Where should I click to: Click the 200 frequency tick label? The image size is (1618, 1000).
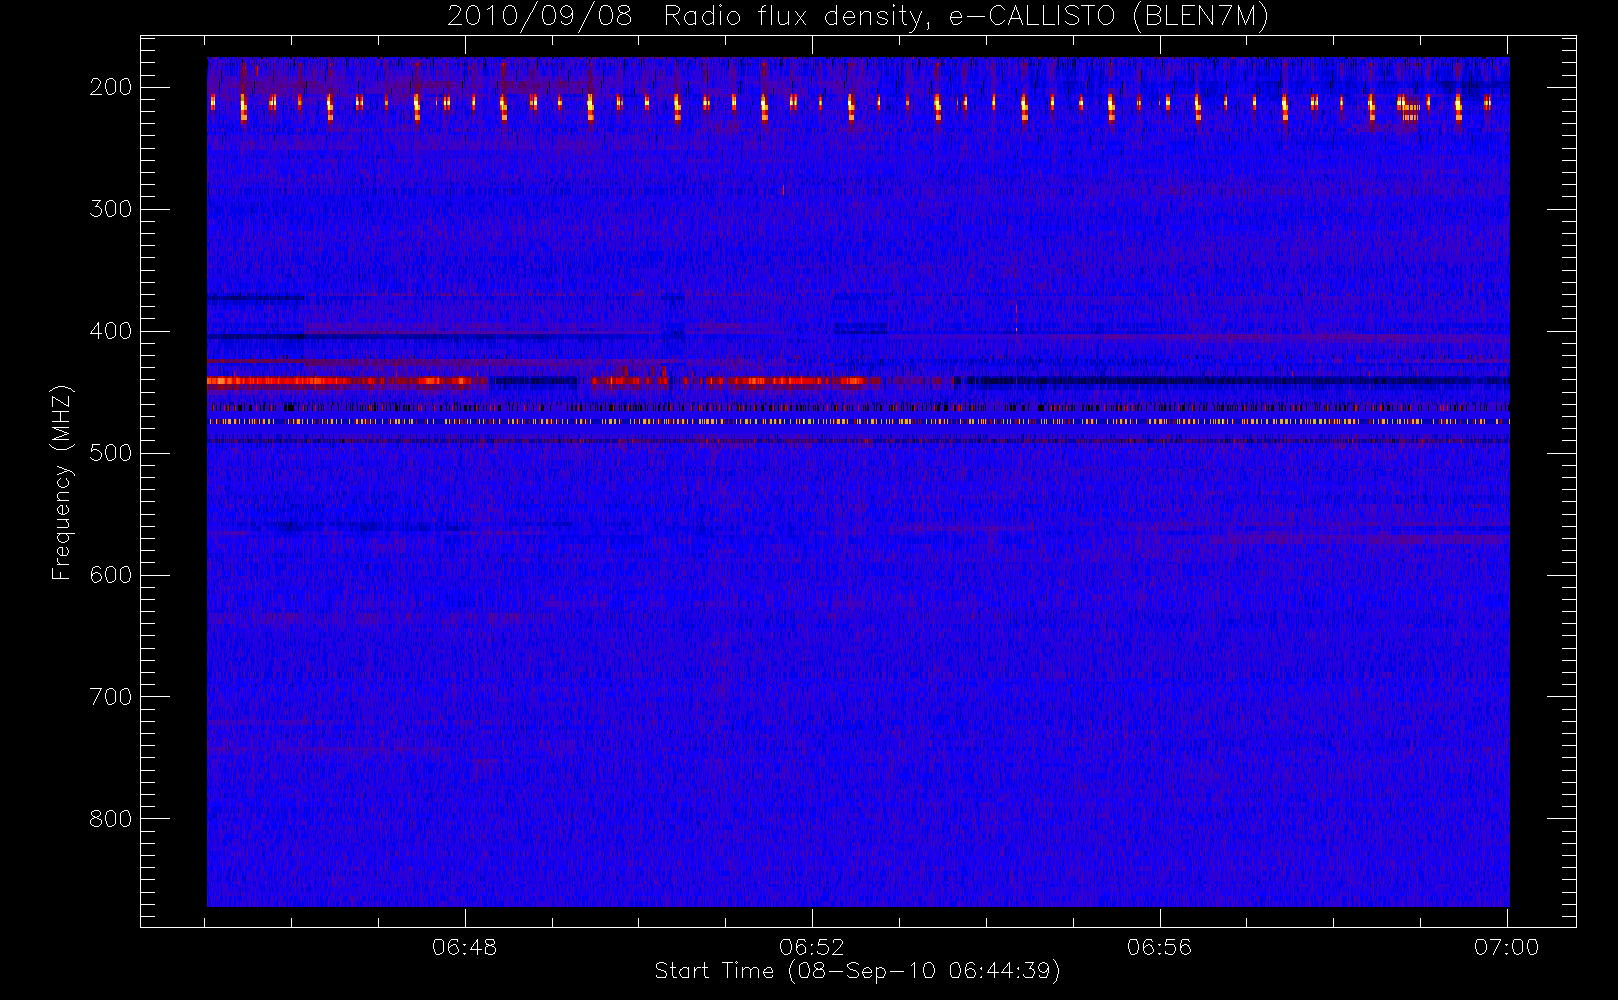click(110, 87)
